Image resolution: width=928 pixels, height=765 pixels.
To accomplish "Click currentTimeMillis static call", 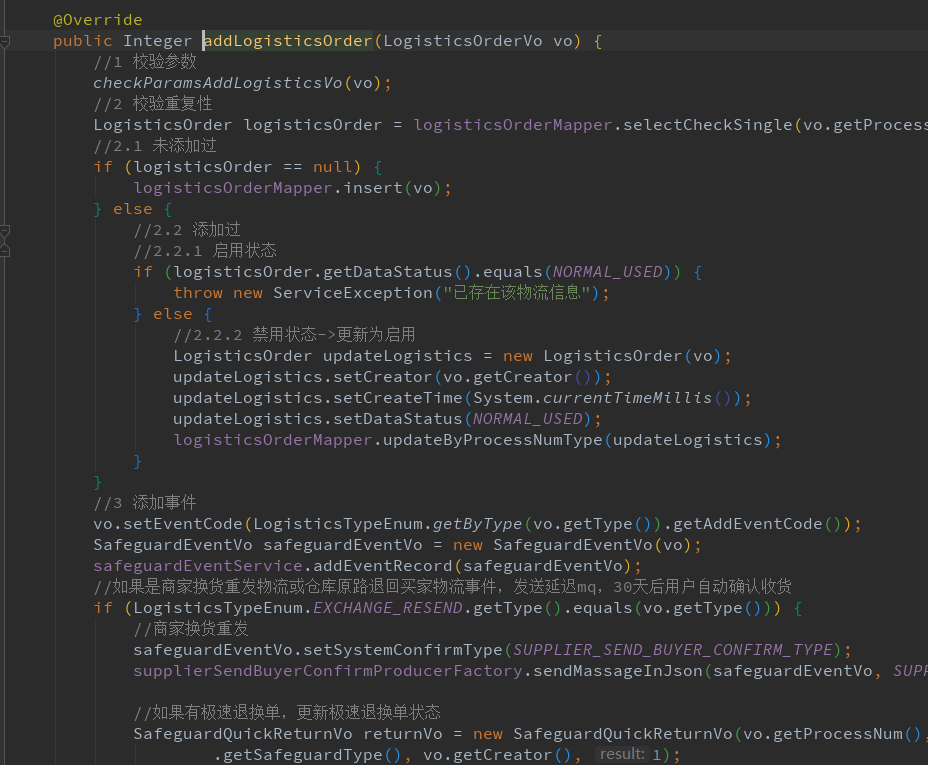I will point(627,398).
